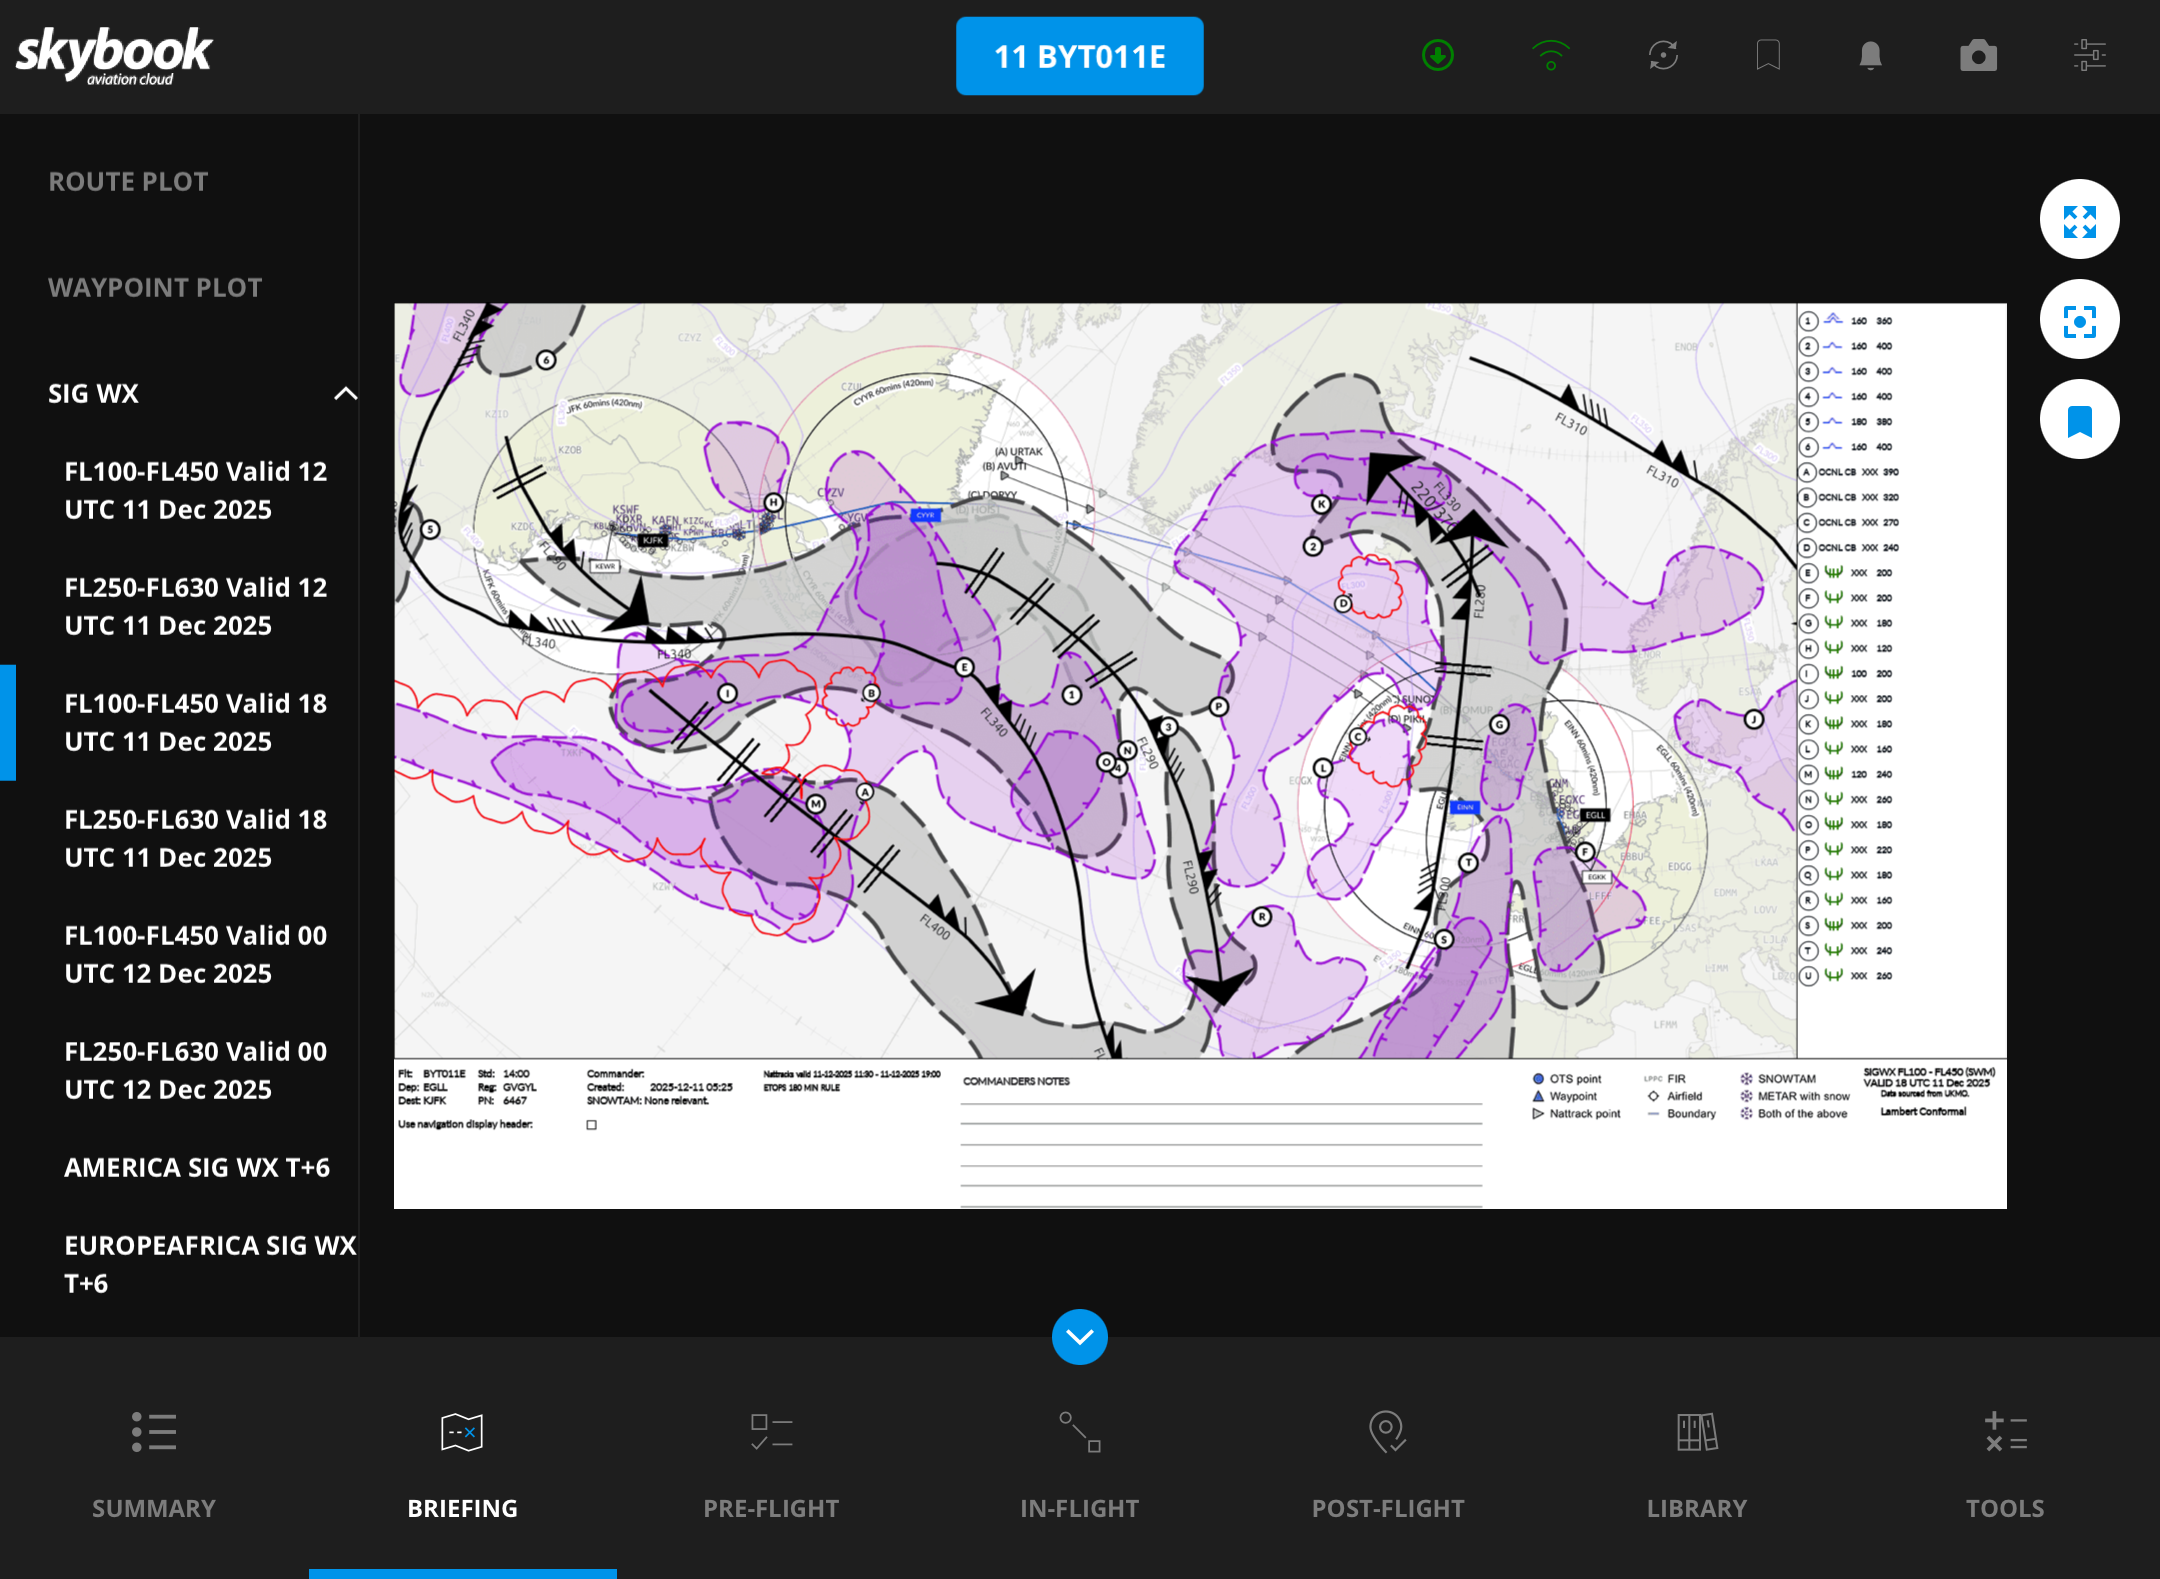The height and width of the screenshot is (1579, 2160).
Task: Bookmark this chart with round button
Action: pyautogui.click(x=2079, y=420)
